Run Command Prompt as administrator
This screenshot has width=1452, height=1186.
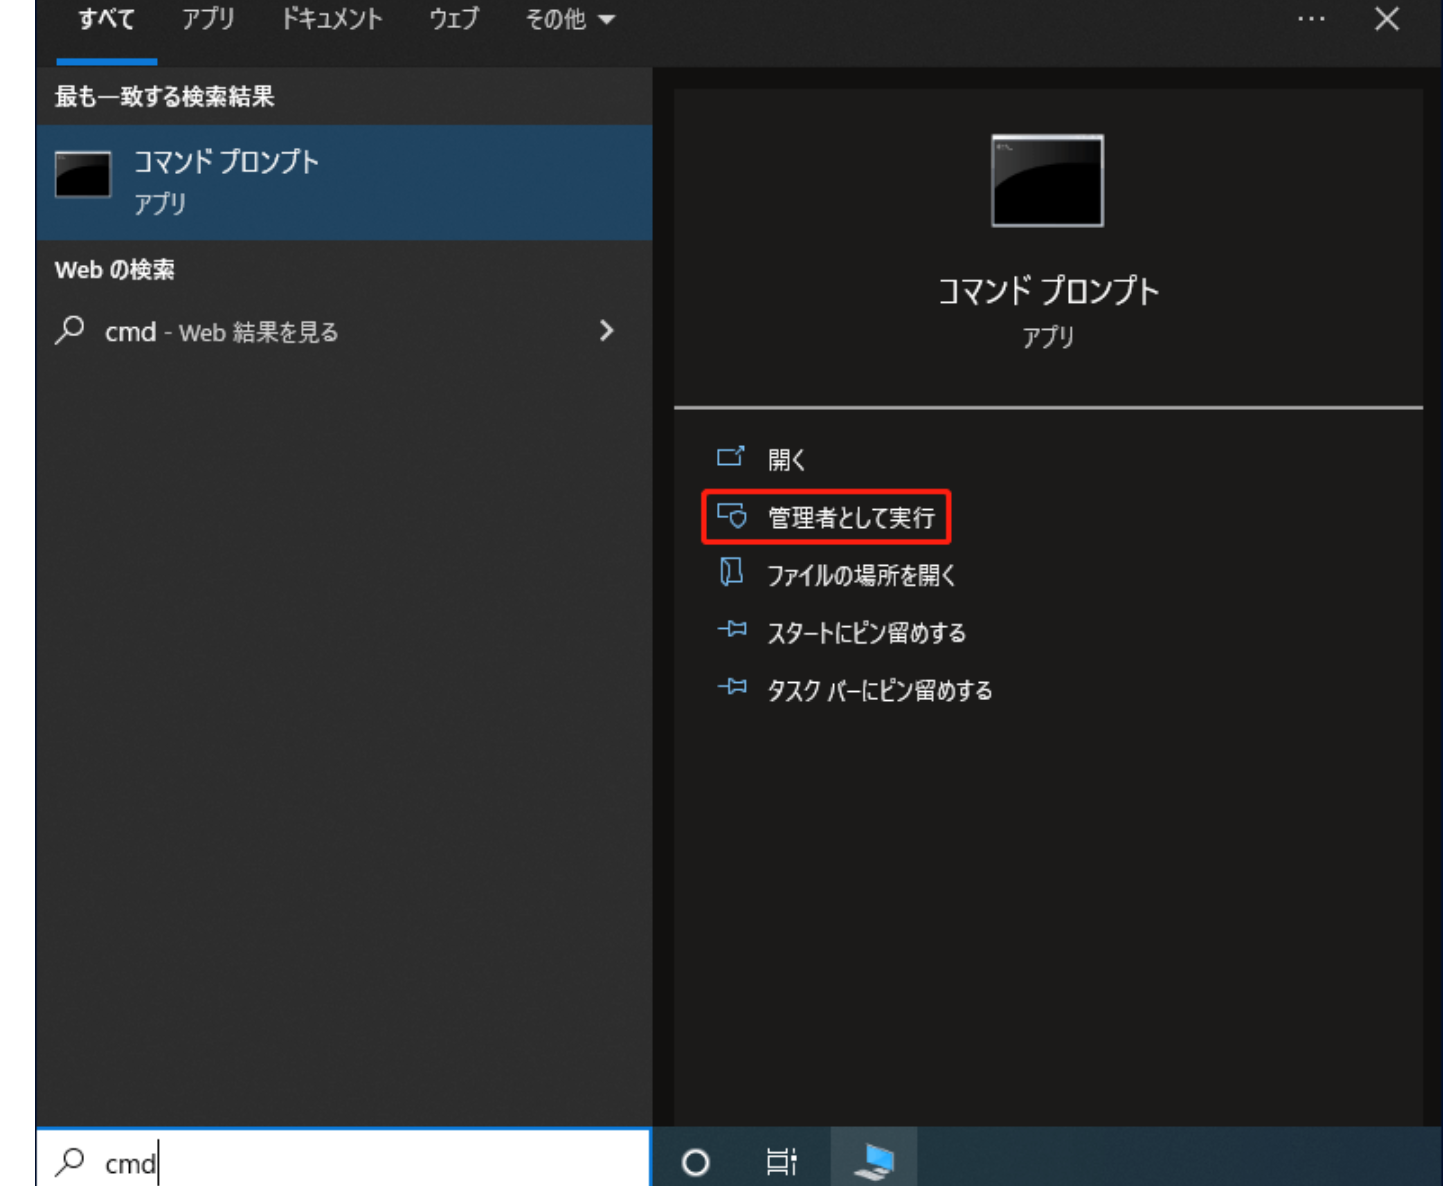click(x=850, y=517)
